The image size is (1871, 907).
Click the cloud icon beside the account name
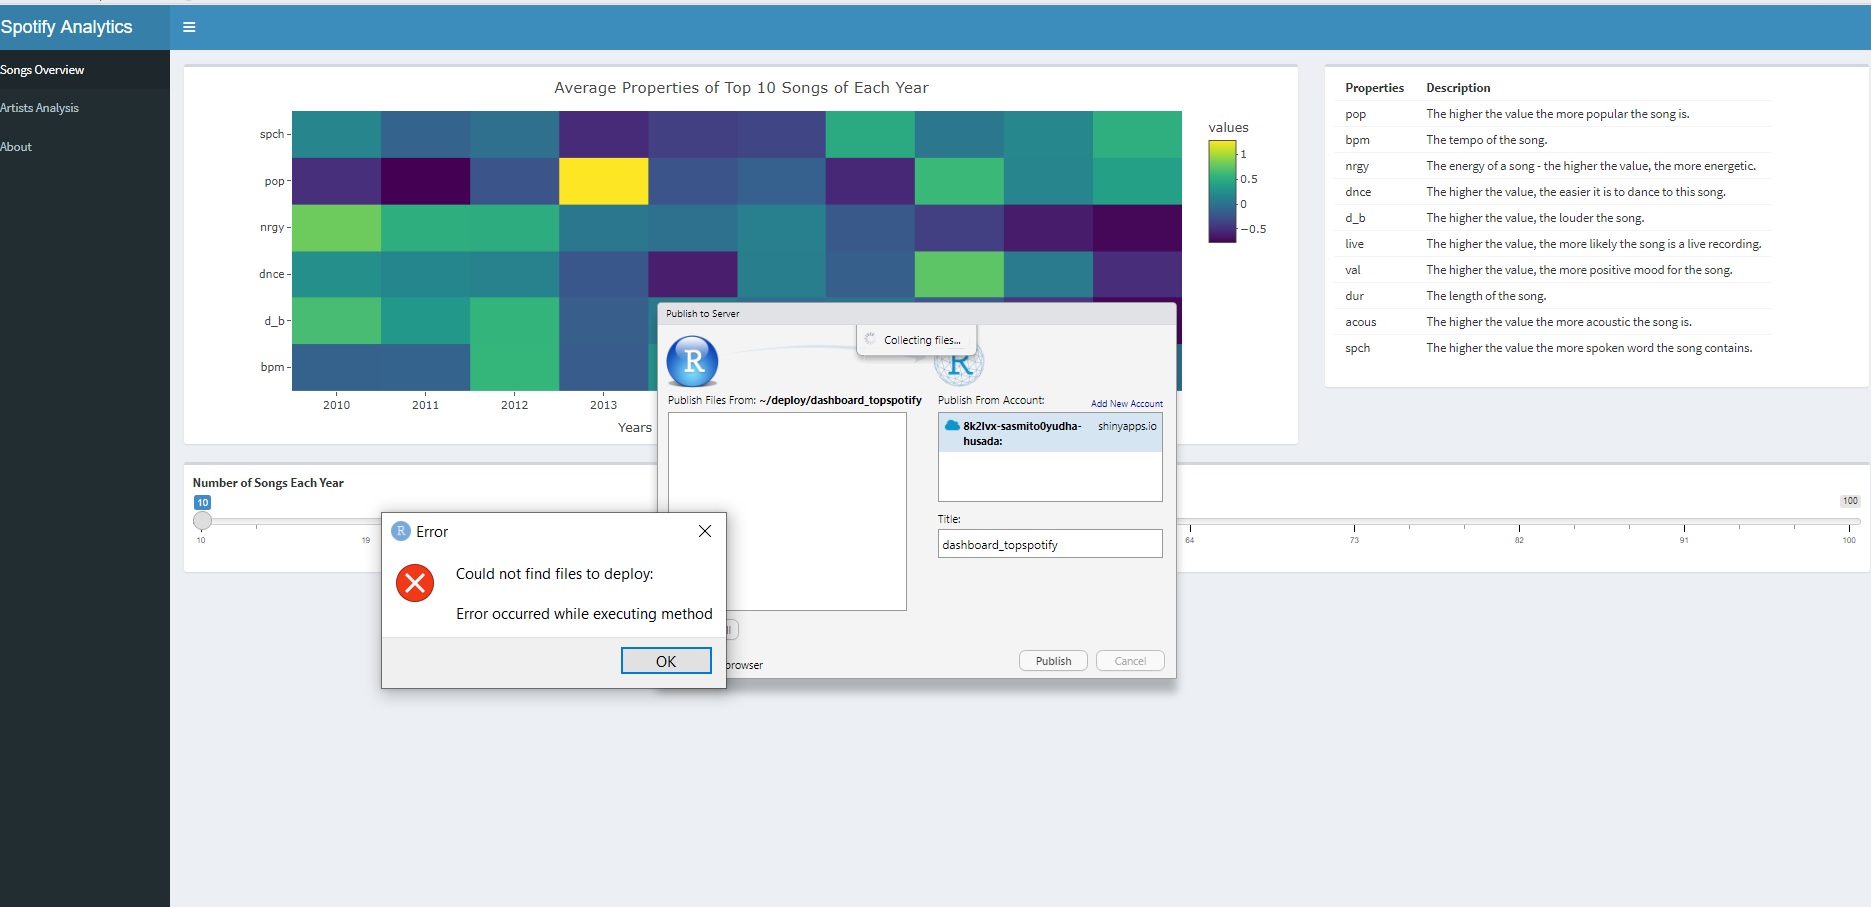(x=950, y=425)
